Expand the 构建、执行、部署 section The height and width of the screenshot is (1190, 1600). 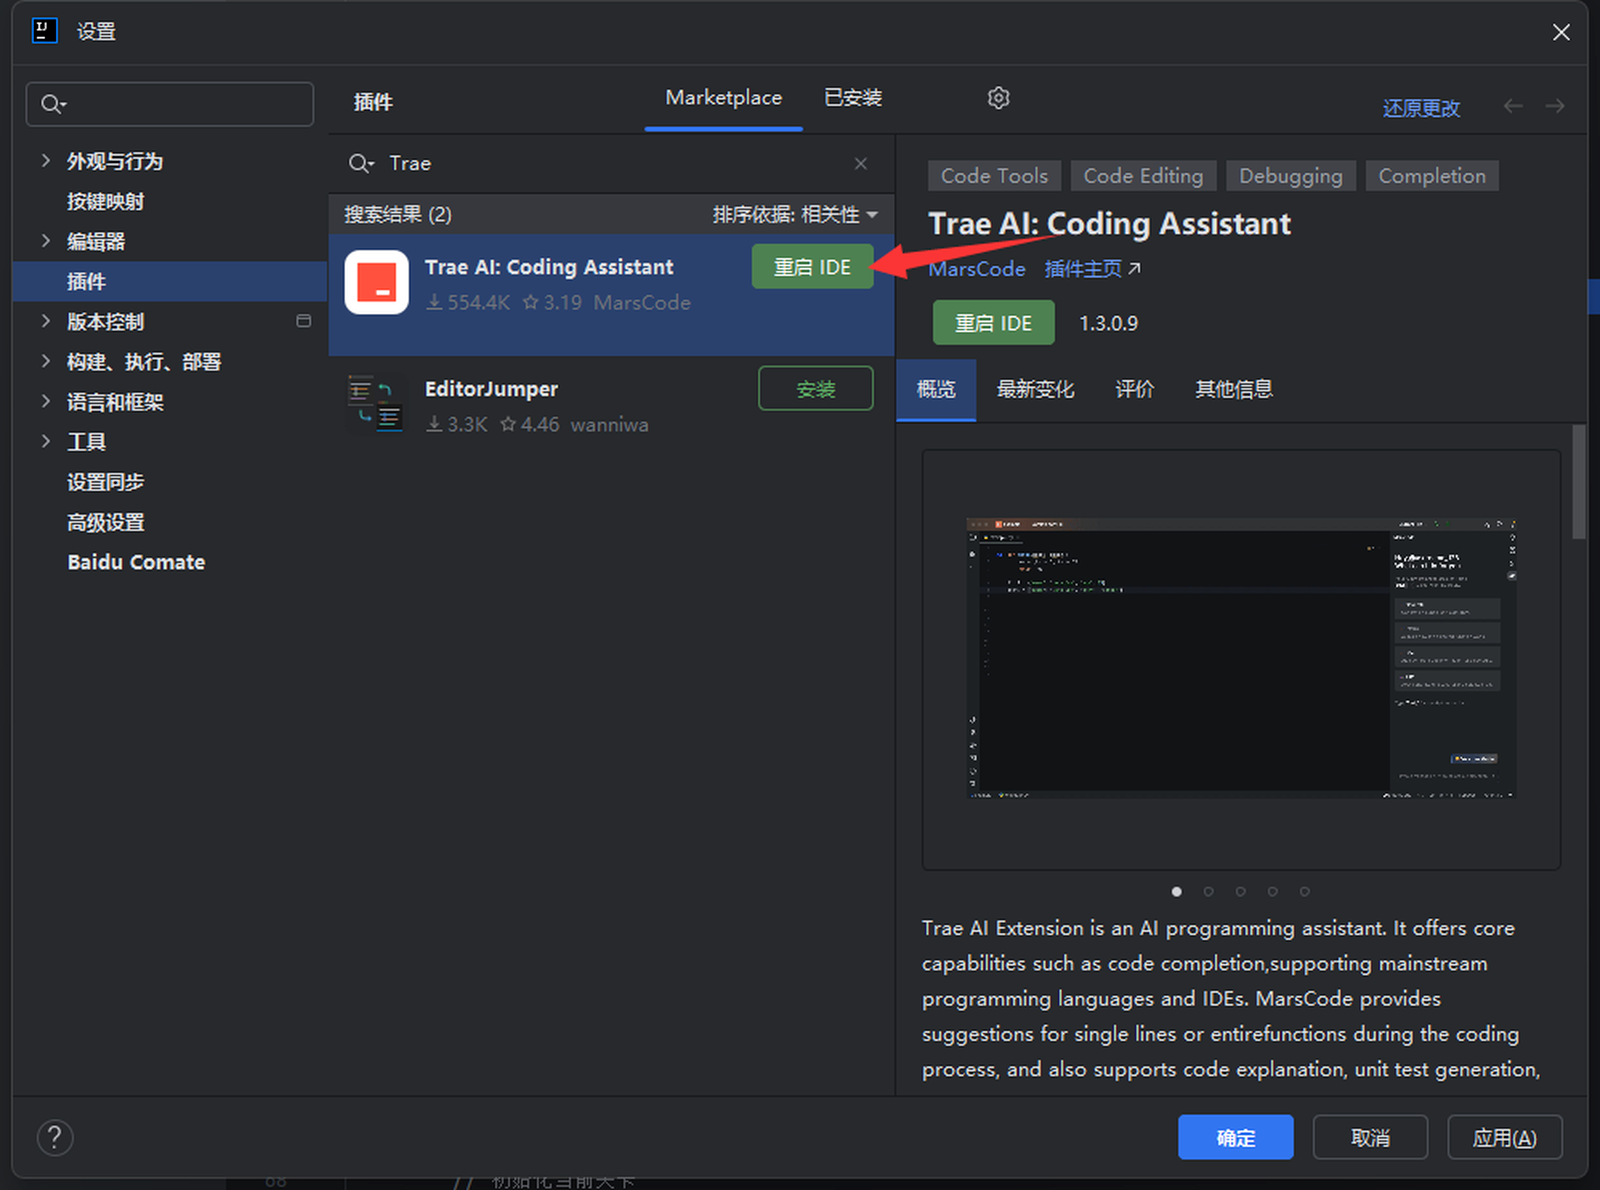coord(45,361)
